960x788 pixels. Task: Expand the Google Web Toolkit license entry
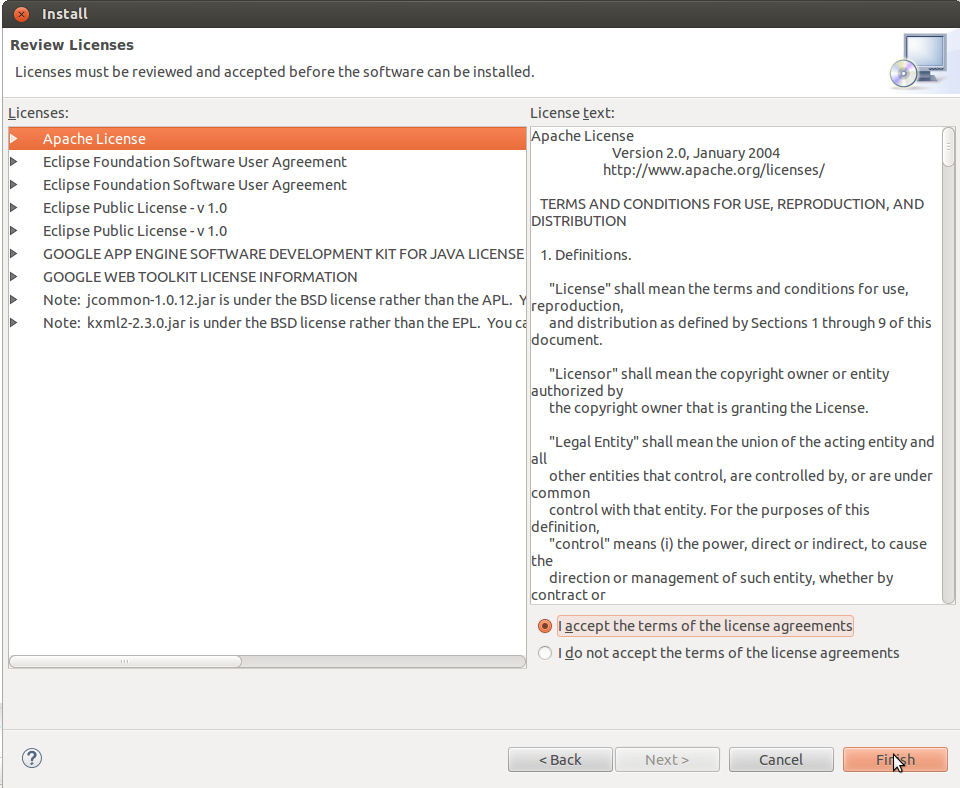pos(14,277)
